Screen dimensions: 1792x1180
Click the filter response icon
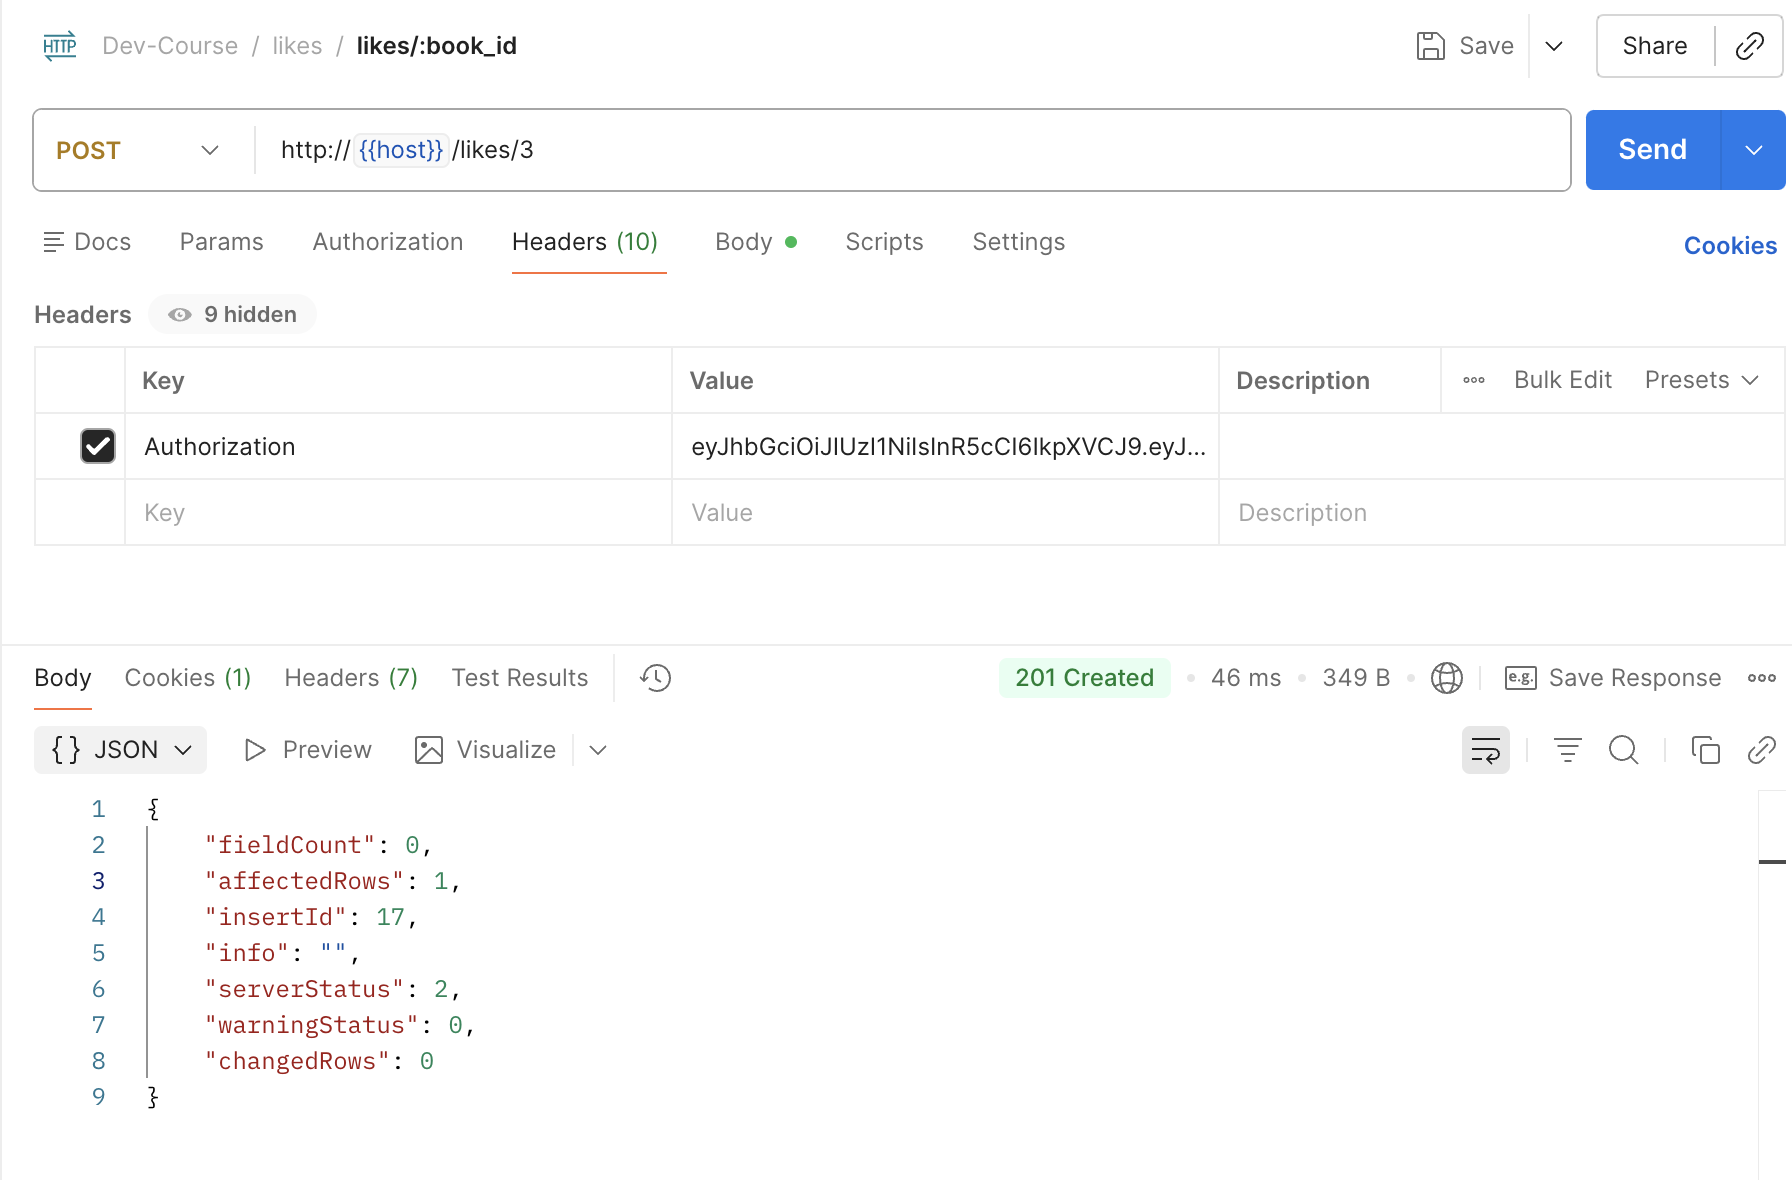point(1567,750)
